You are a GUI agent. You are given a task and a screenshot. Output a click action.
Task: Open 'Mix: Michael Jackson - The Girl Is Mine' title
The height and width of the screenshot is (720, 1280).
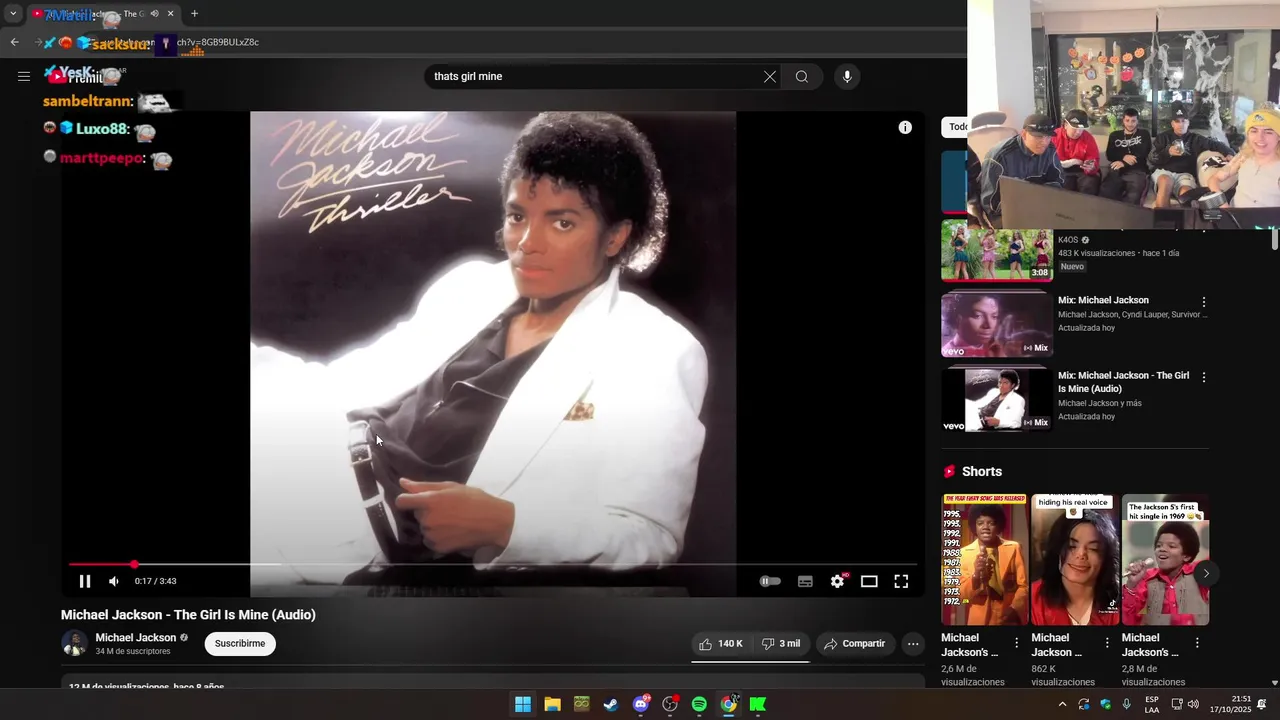[1124, 382]
